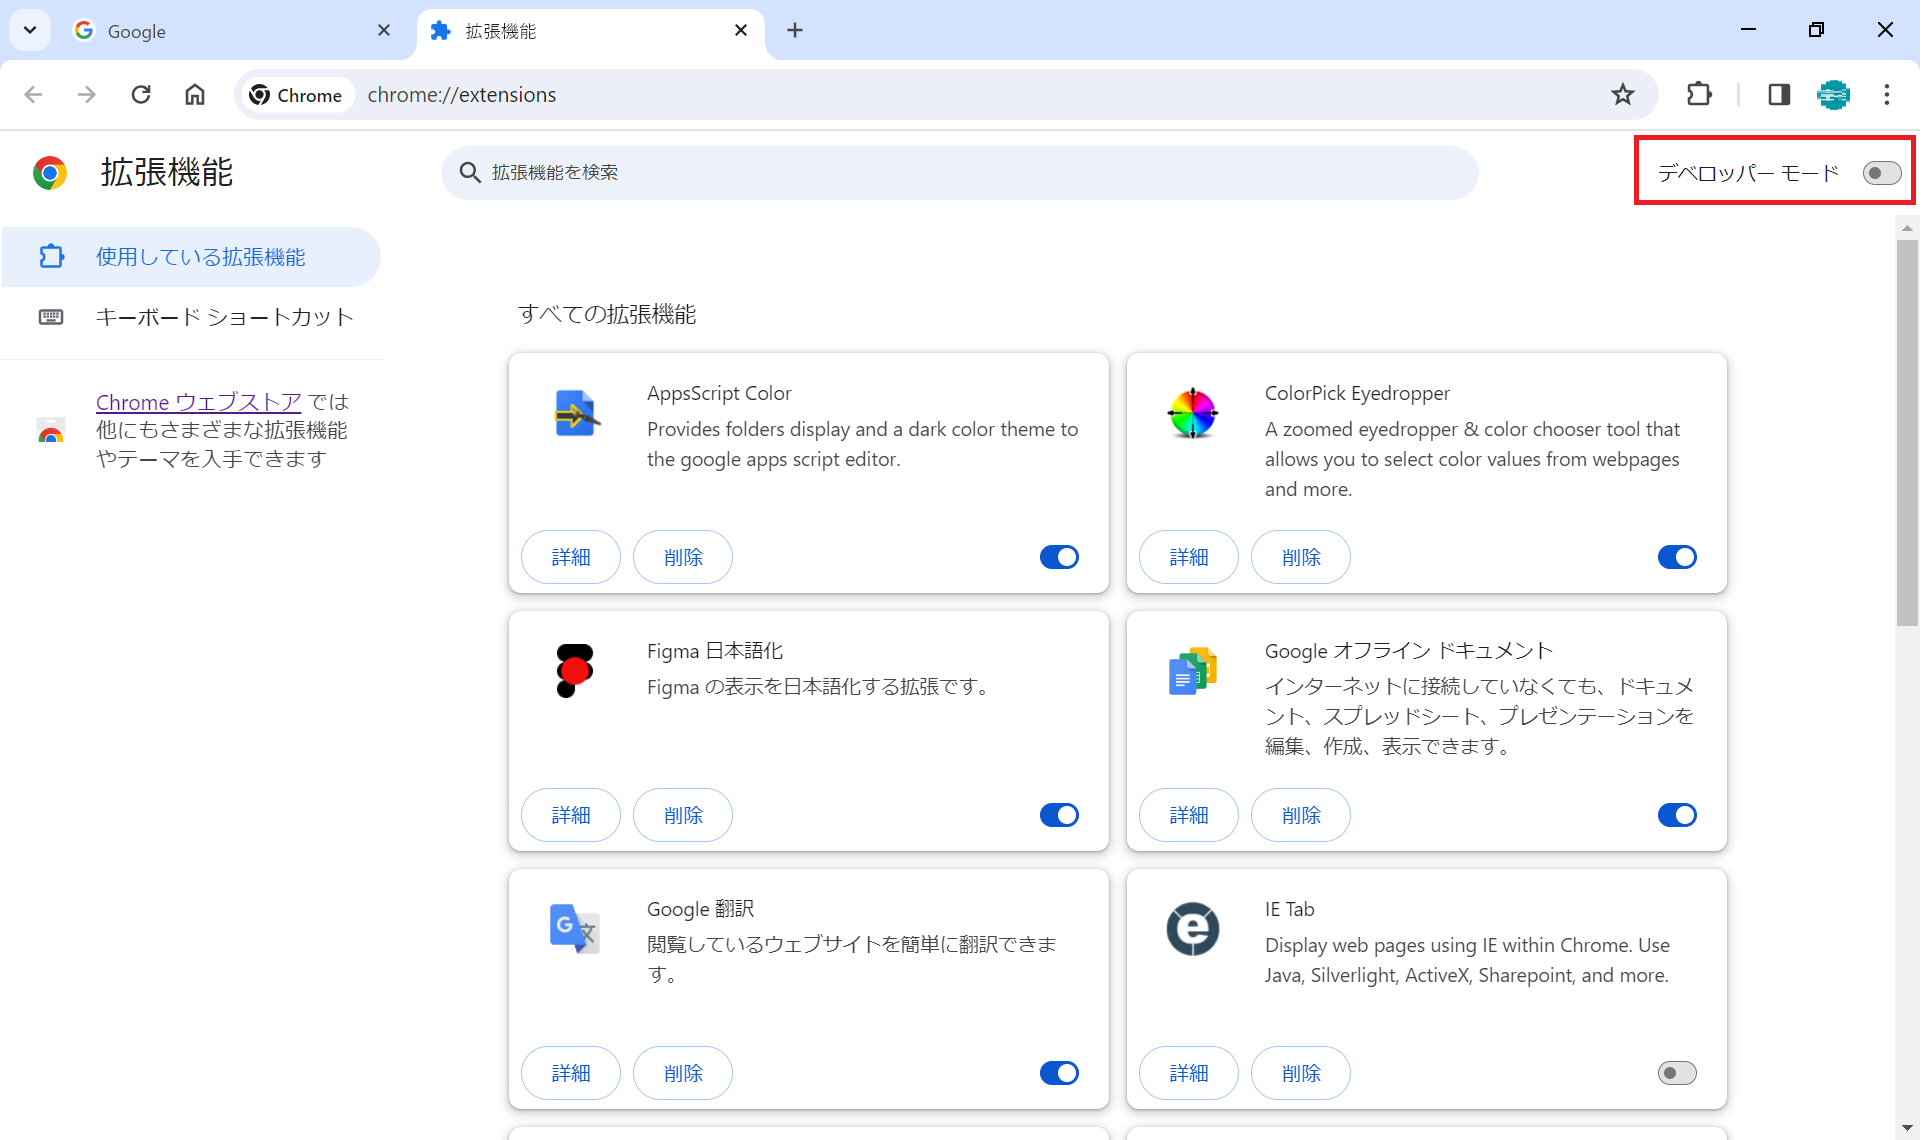Click 詳細 on Google 翻訳
This screenshot has height=1140, width=1922.
(570, 1072)
